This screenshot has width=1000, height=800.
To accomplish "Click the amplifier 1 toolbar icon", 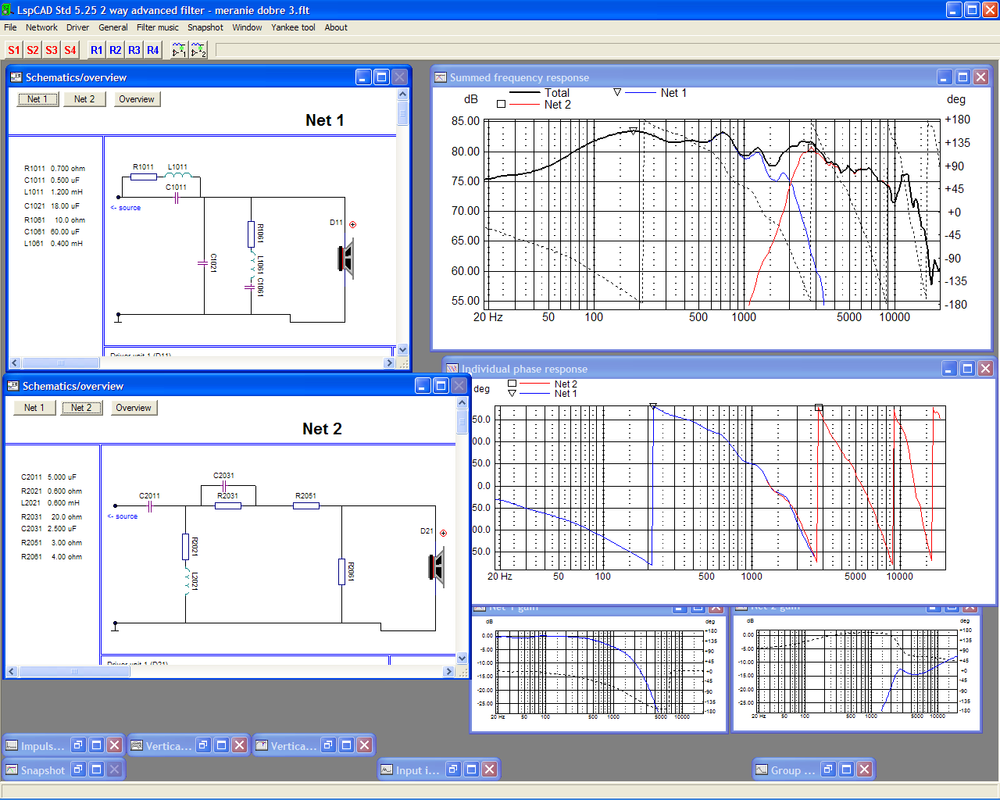I will (x=180, y=50).
